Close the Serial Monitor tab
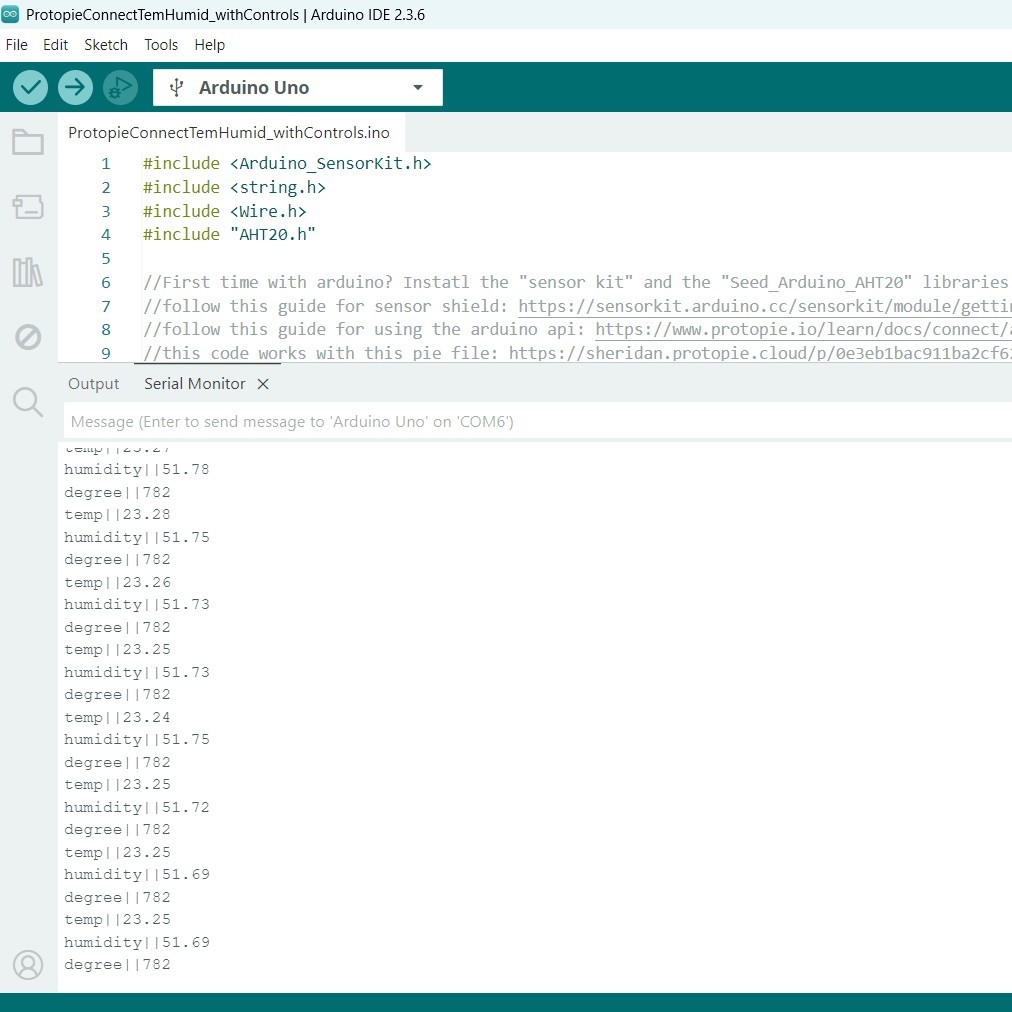Screen dimensions: 1012x1012 (263, 383)
